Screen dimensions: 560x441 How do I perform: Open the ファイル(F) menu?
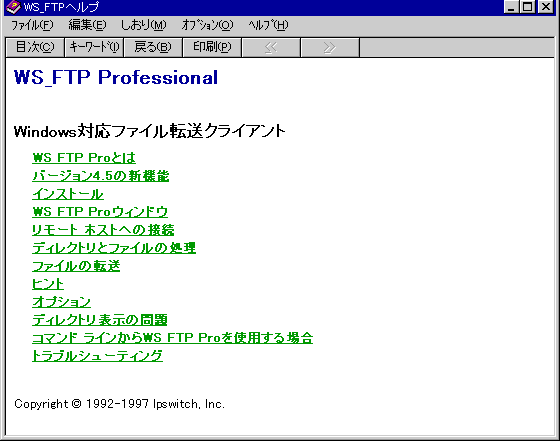coord(32,25)
